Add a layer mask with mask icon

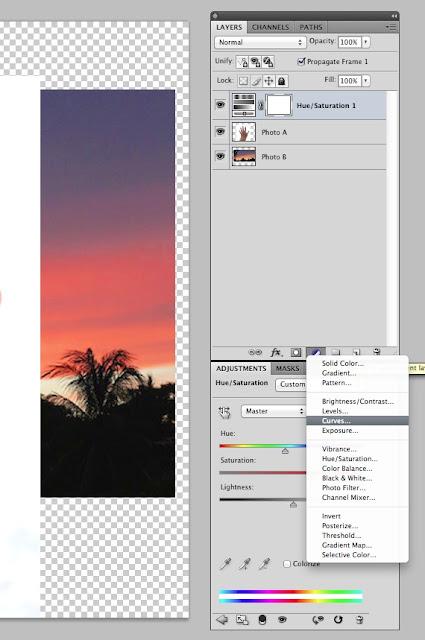click(x=296, y=352)
